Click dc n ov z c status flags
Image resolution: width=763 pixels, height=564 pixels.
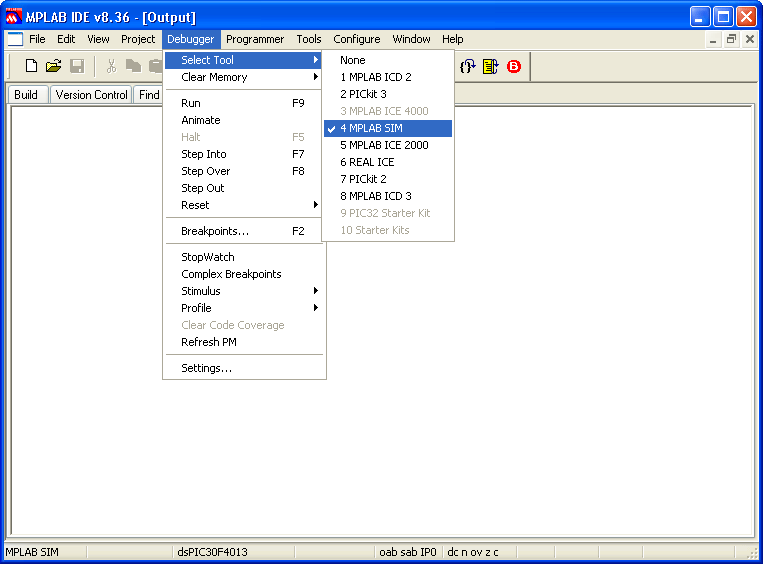click(x=473, y=552)
